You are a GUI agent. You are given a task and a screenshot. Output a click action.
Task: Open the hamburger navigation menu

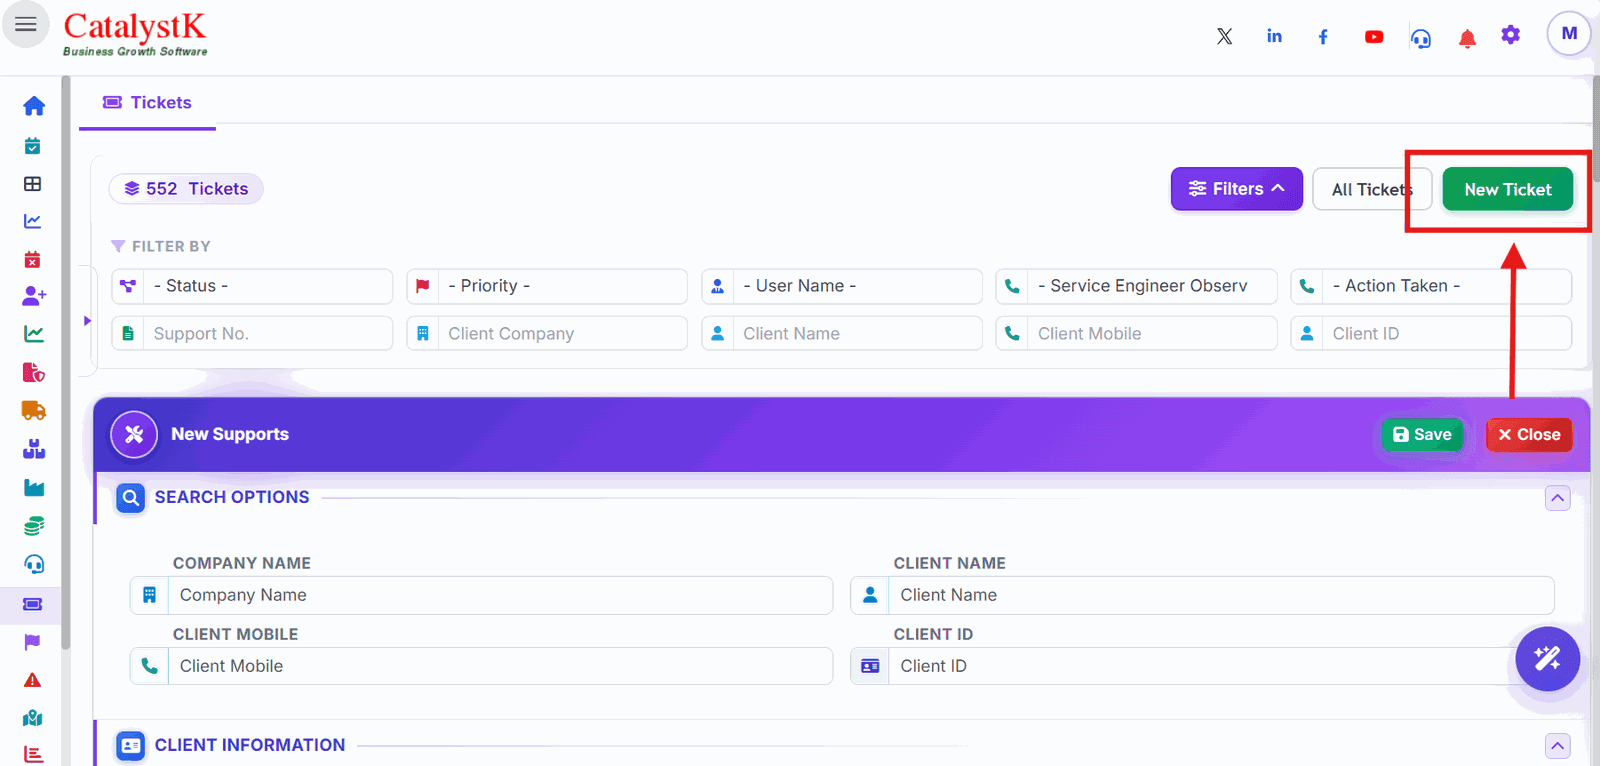[x=26, y=24]
